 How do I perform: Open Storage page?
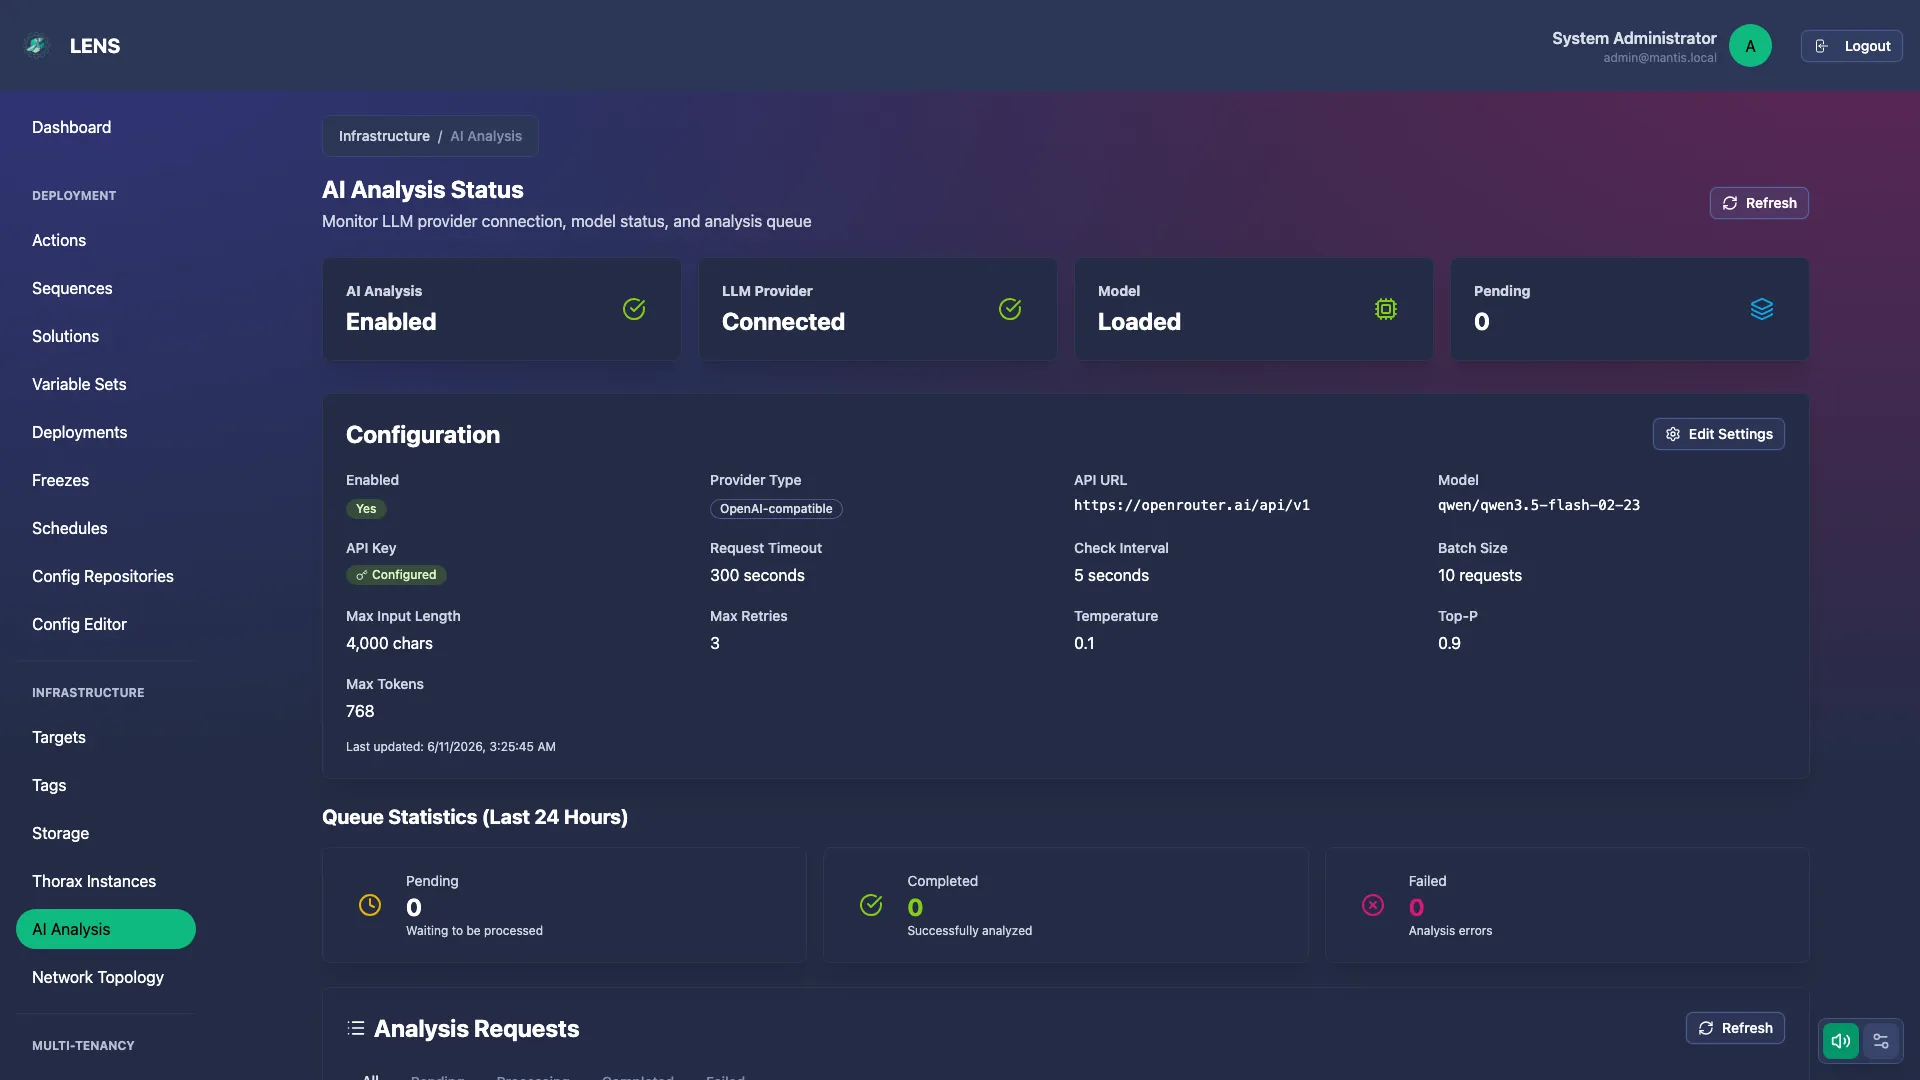[61, 833]
